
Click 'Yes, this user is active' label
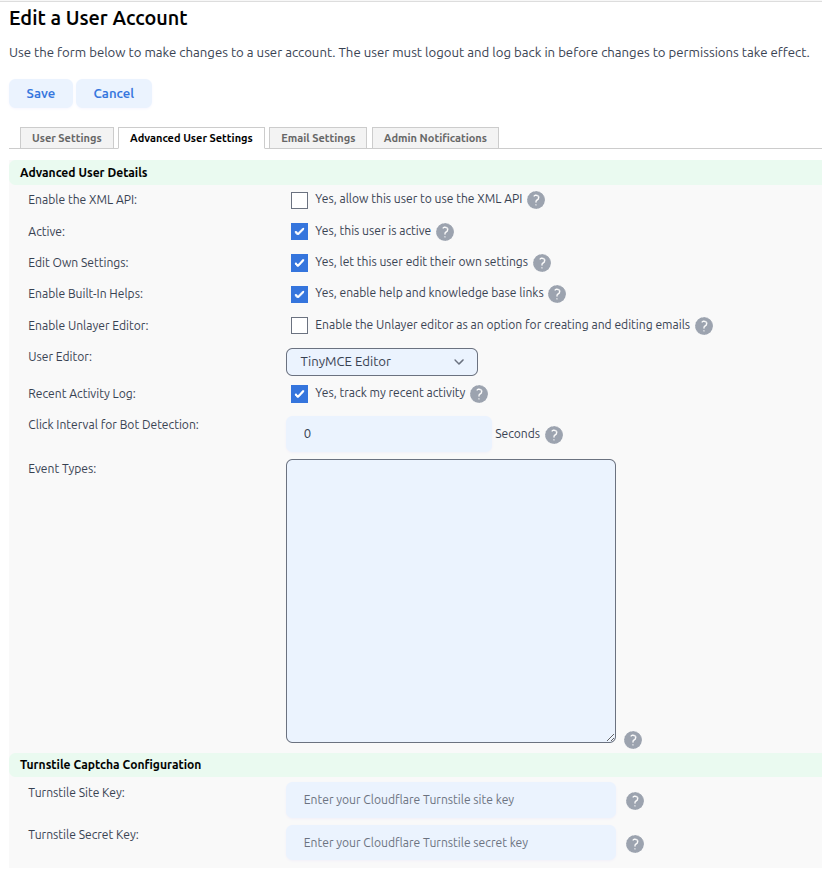point(373,231)
